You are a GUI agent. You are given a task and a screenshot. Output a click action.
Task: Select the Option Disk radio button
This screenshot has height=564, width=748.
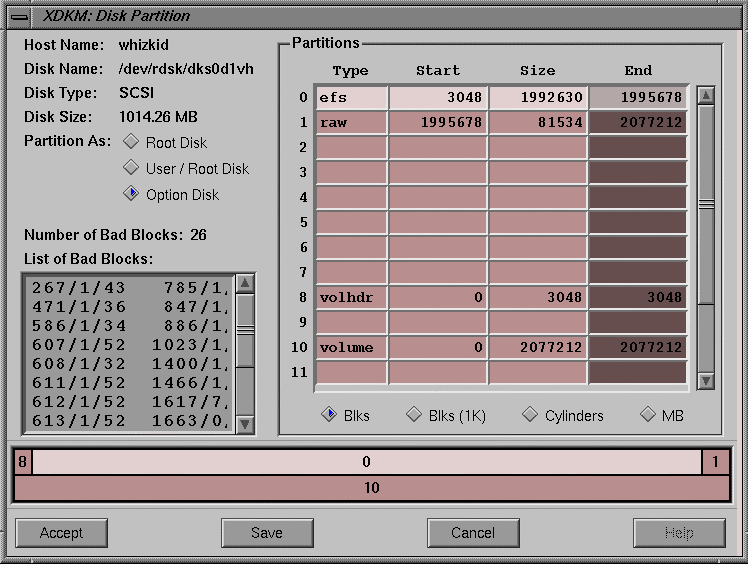(131, 194)
